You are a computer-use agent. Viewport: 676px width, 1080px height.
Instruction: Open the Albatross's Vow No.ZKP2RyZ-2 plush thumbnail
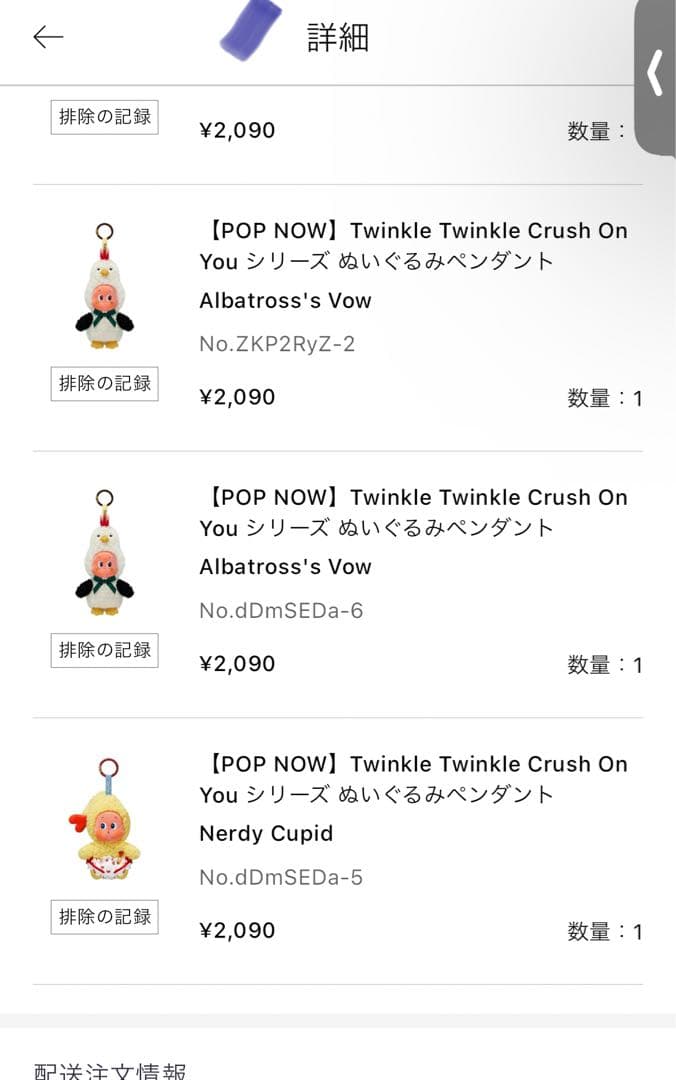click(x=104, y=285)
